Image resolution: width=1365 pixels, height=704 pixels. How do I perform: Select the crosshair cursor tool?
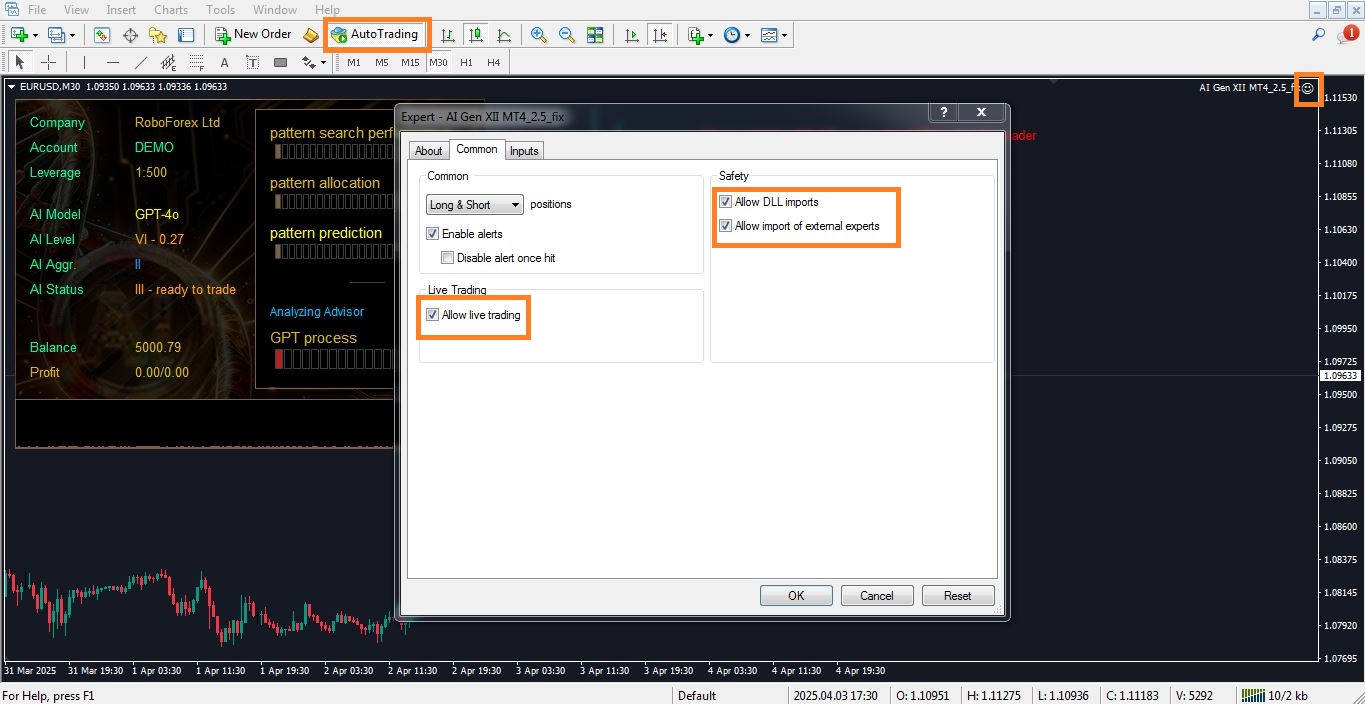[48, 62]
